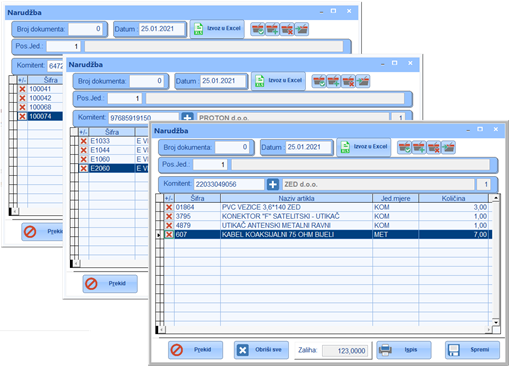Click Obriši sve button
This screenshot has height=367, width=510.
(x=261, y=350)
